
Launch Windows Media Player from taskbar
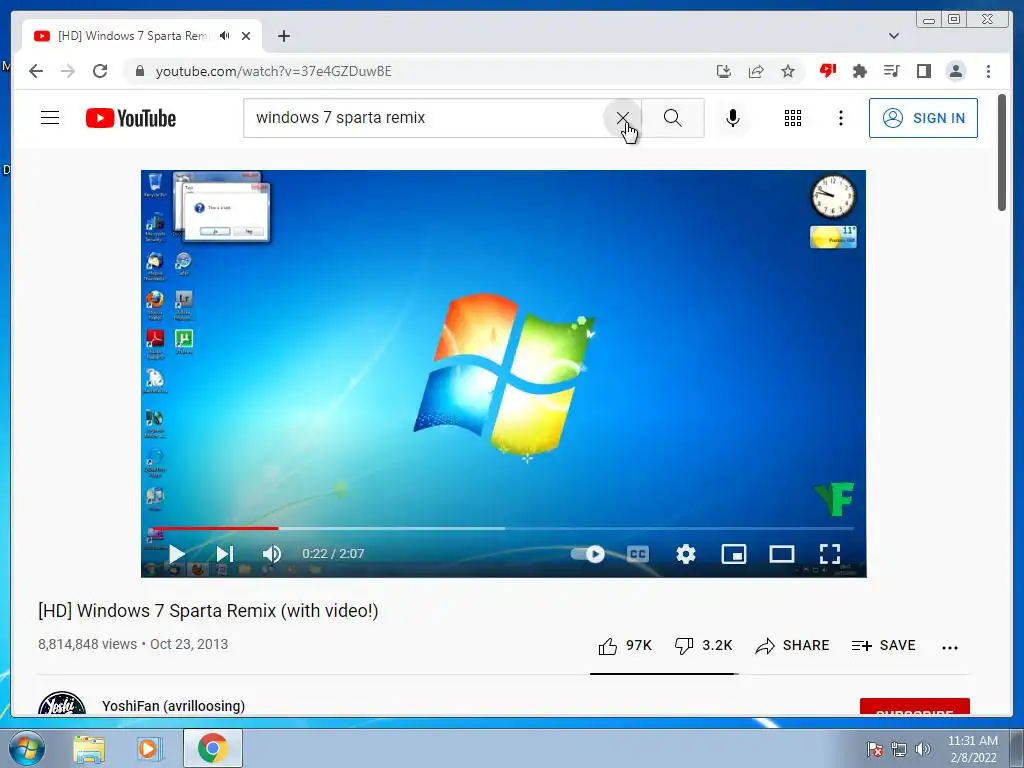coord(148,749)
